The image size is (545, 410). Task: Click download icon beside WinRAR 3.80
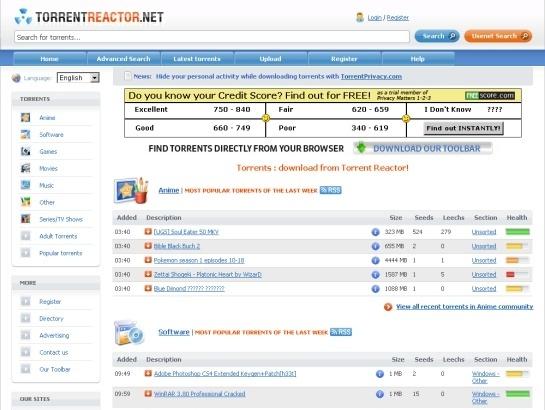click(148, 393)
